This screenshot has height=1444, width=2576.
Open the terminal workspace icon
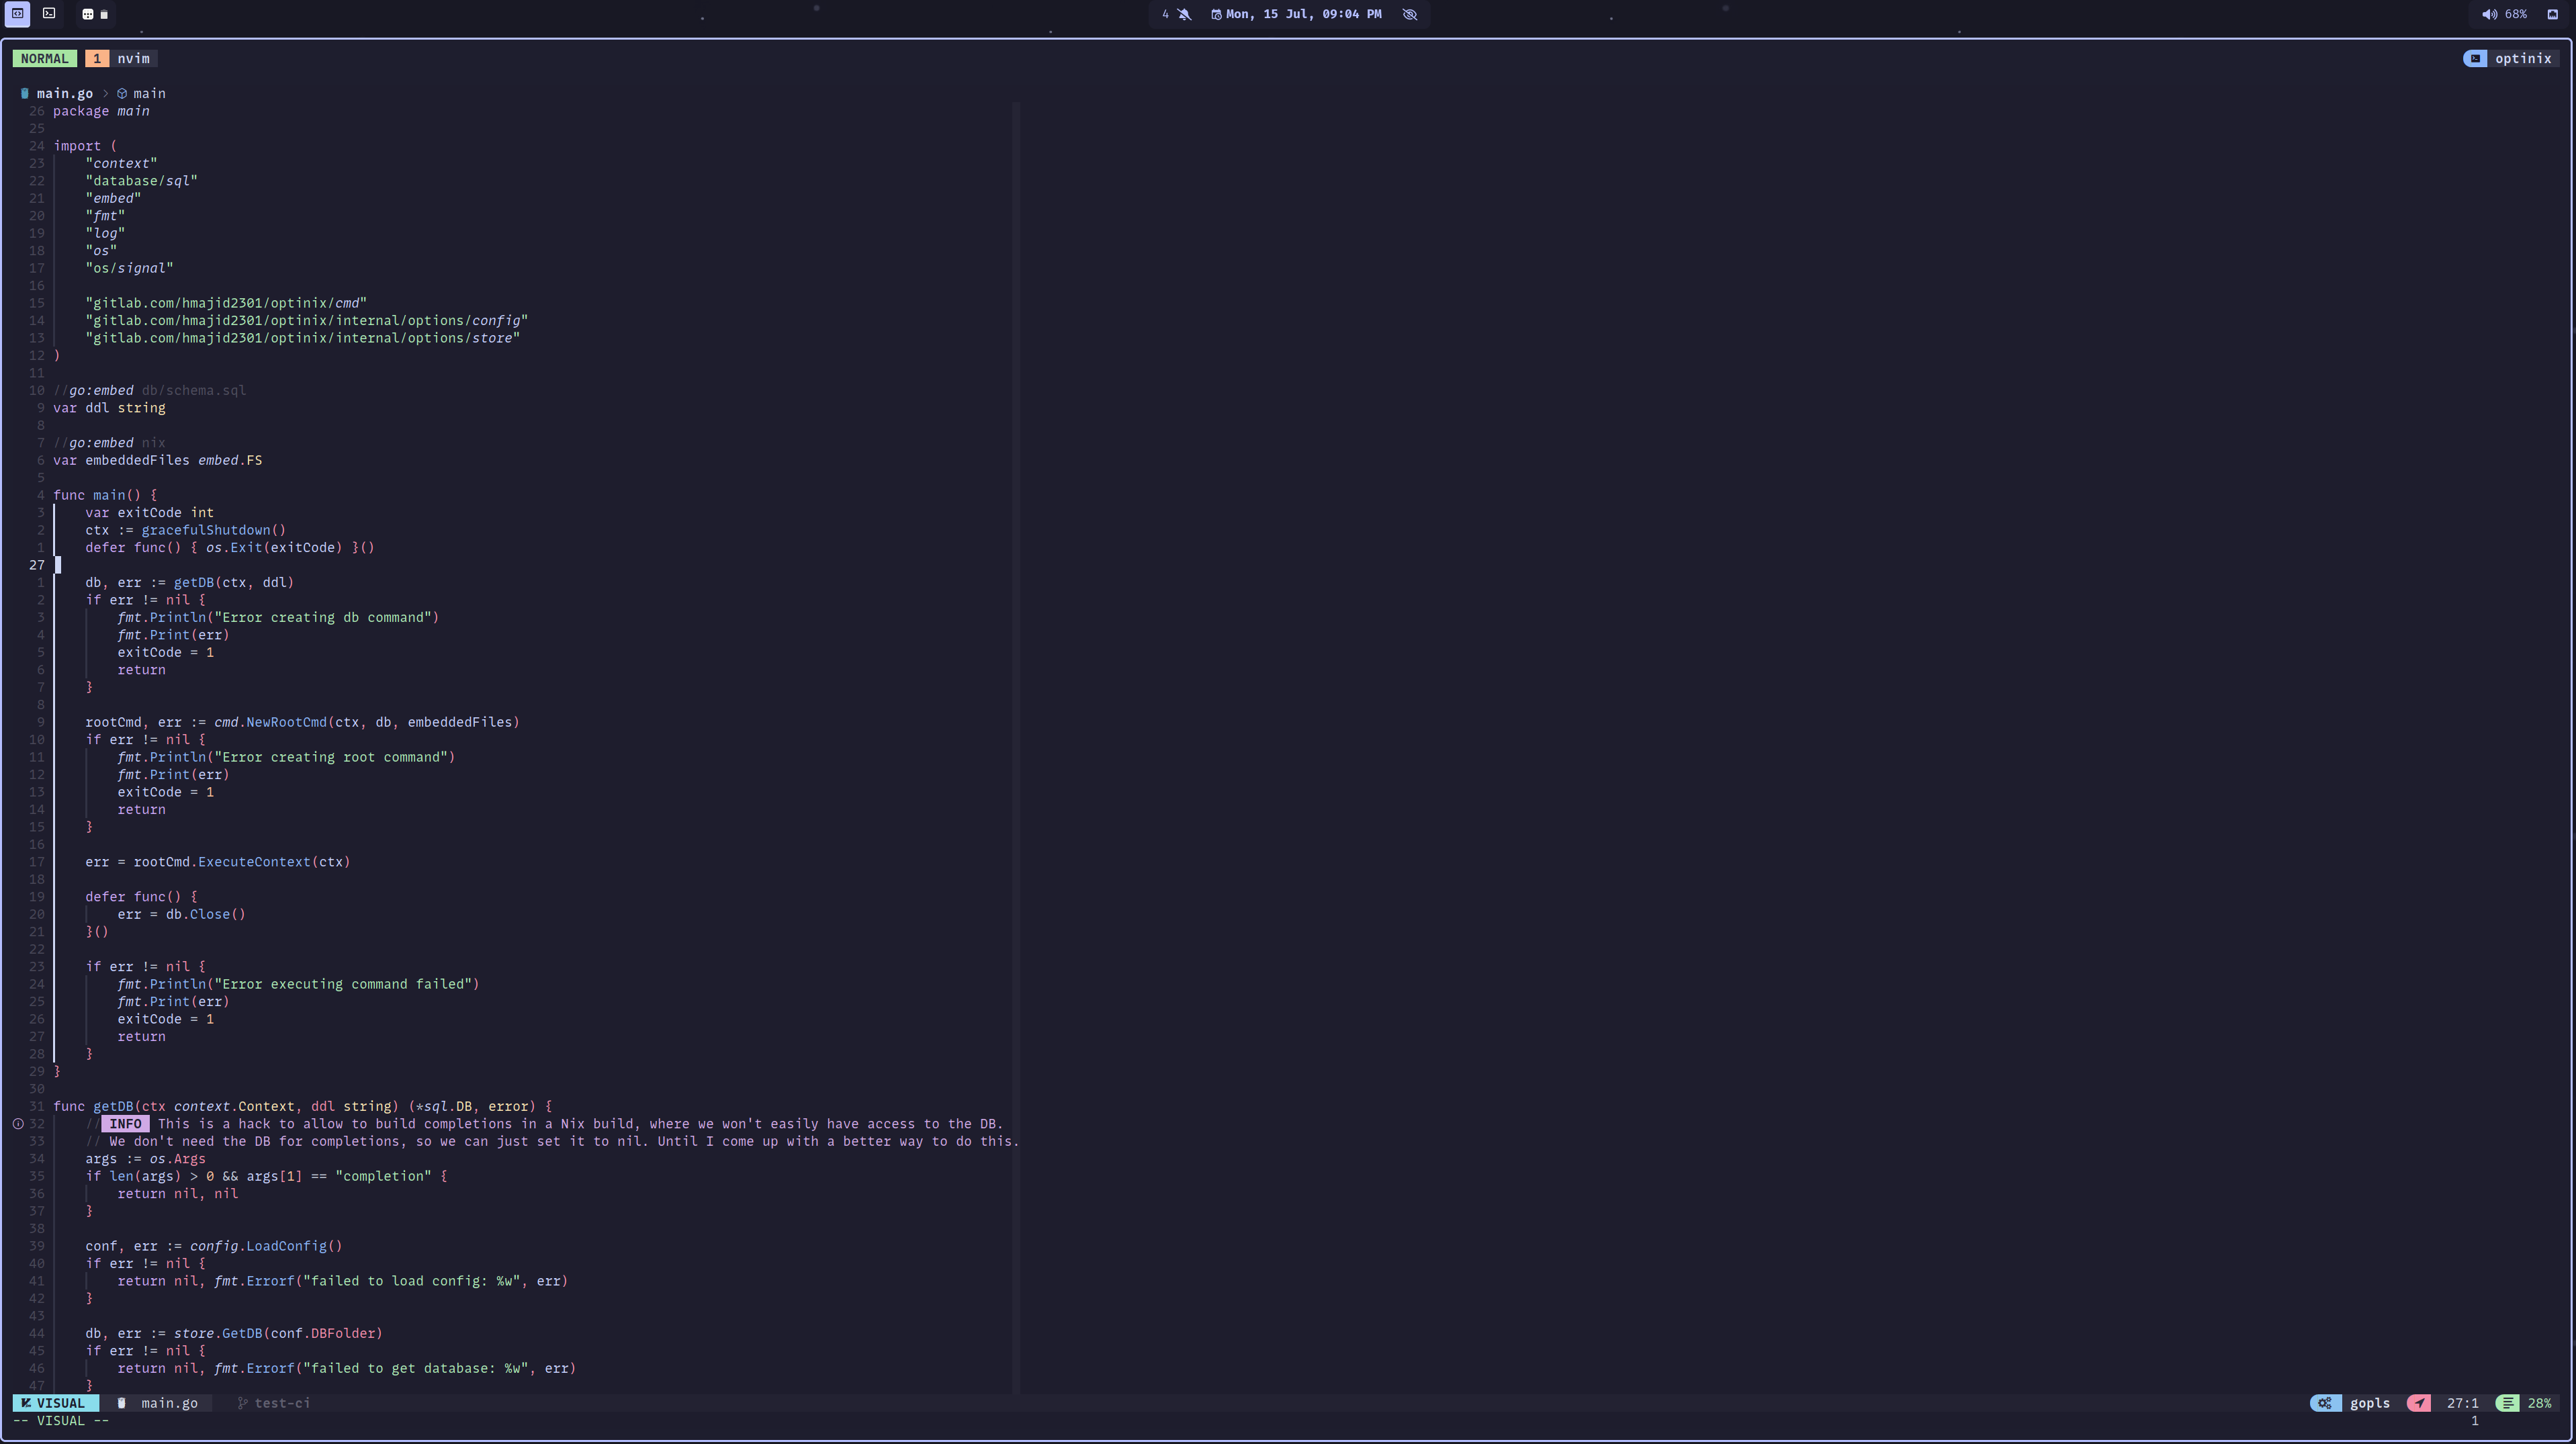click(x=49, y=14)
